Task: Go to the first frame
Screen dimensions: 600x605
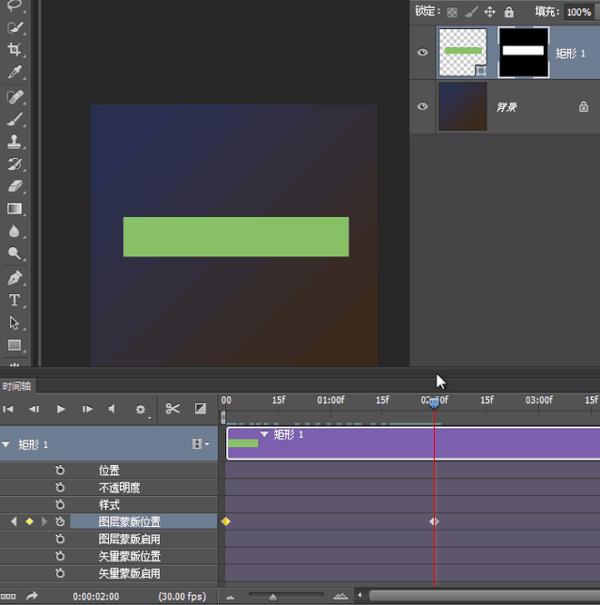Action: [x=9, y=409]
